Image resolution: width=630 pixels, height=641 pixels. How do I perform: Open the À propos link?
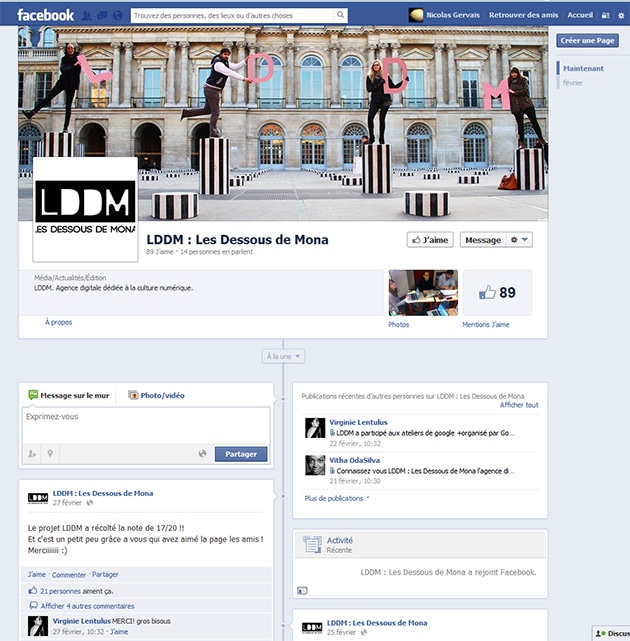[58, 322]
